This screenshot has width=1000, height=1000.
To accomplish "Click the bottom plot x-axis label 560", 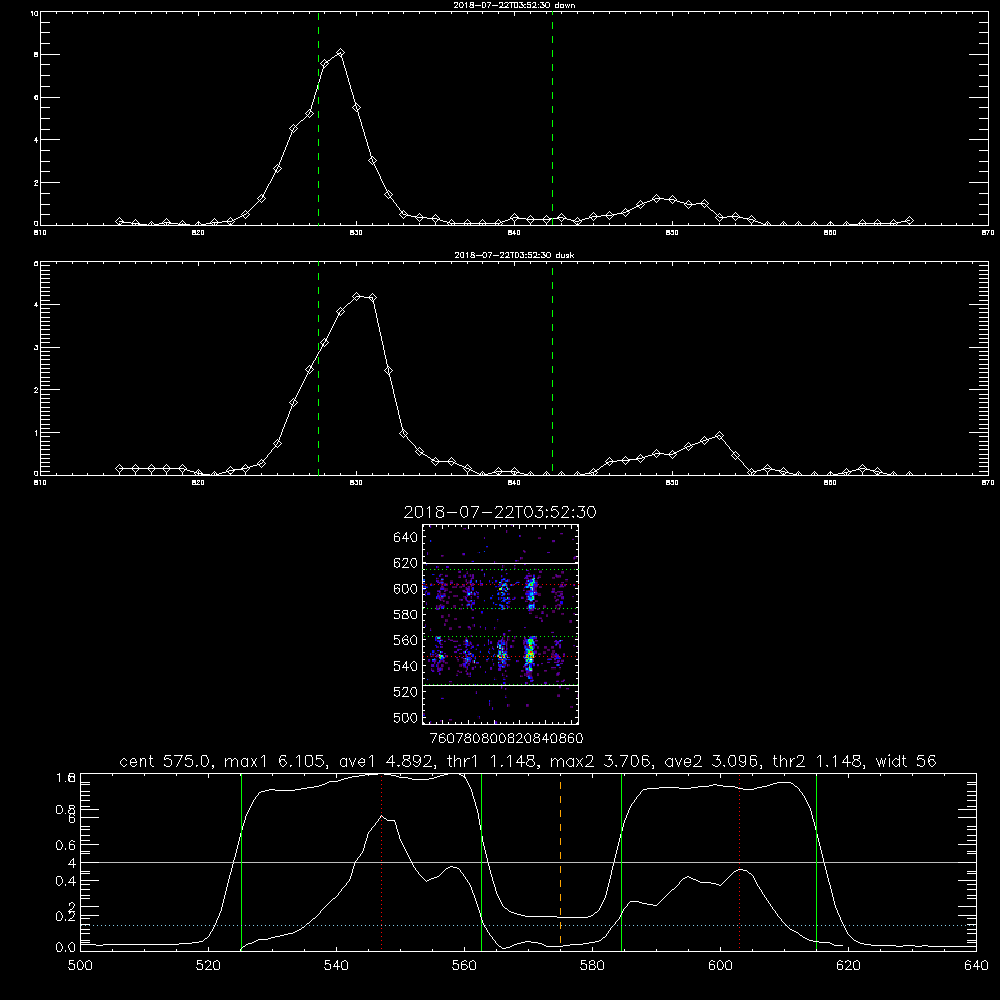I will pyautogui.click(x=464, y=966).
